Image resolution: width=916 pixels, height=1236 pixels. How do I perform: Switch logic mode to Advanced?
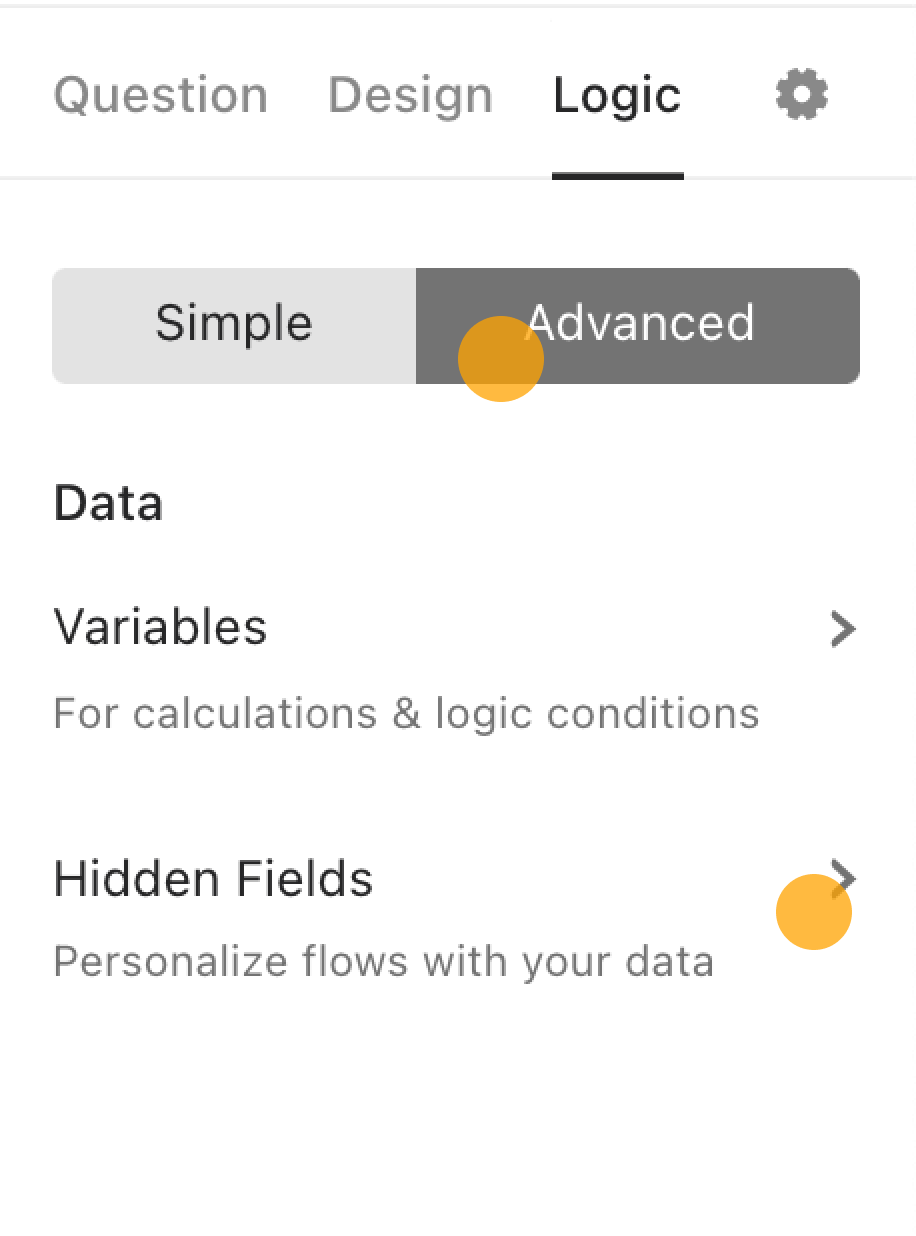point(638,325)
